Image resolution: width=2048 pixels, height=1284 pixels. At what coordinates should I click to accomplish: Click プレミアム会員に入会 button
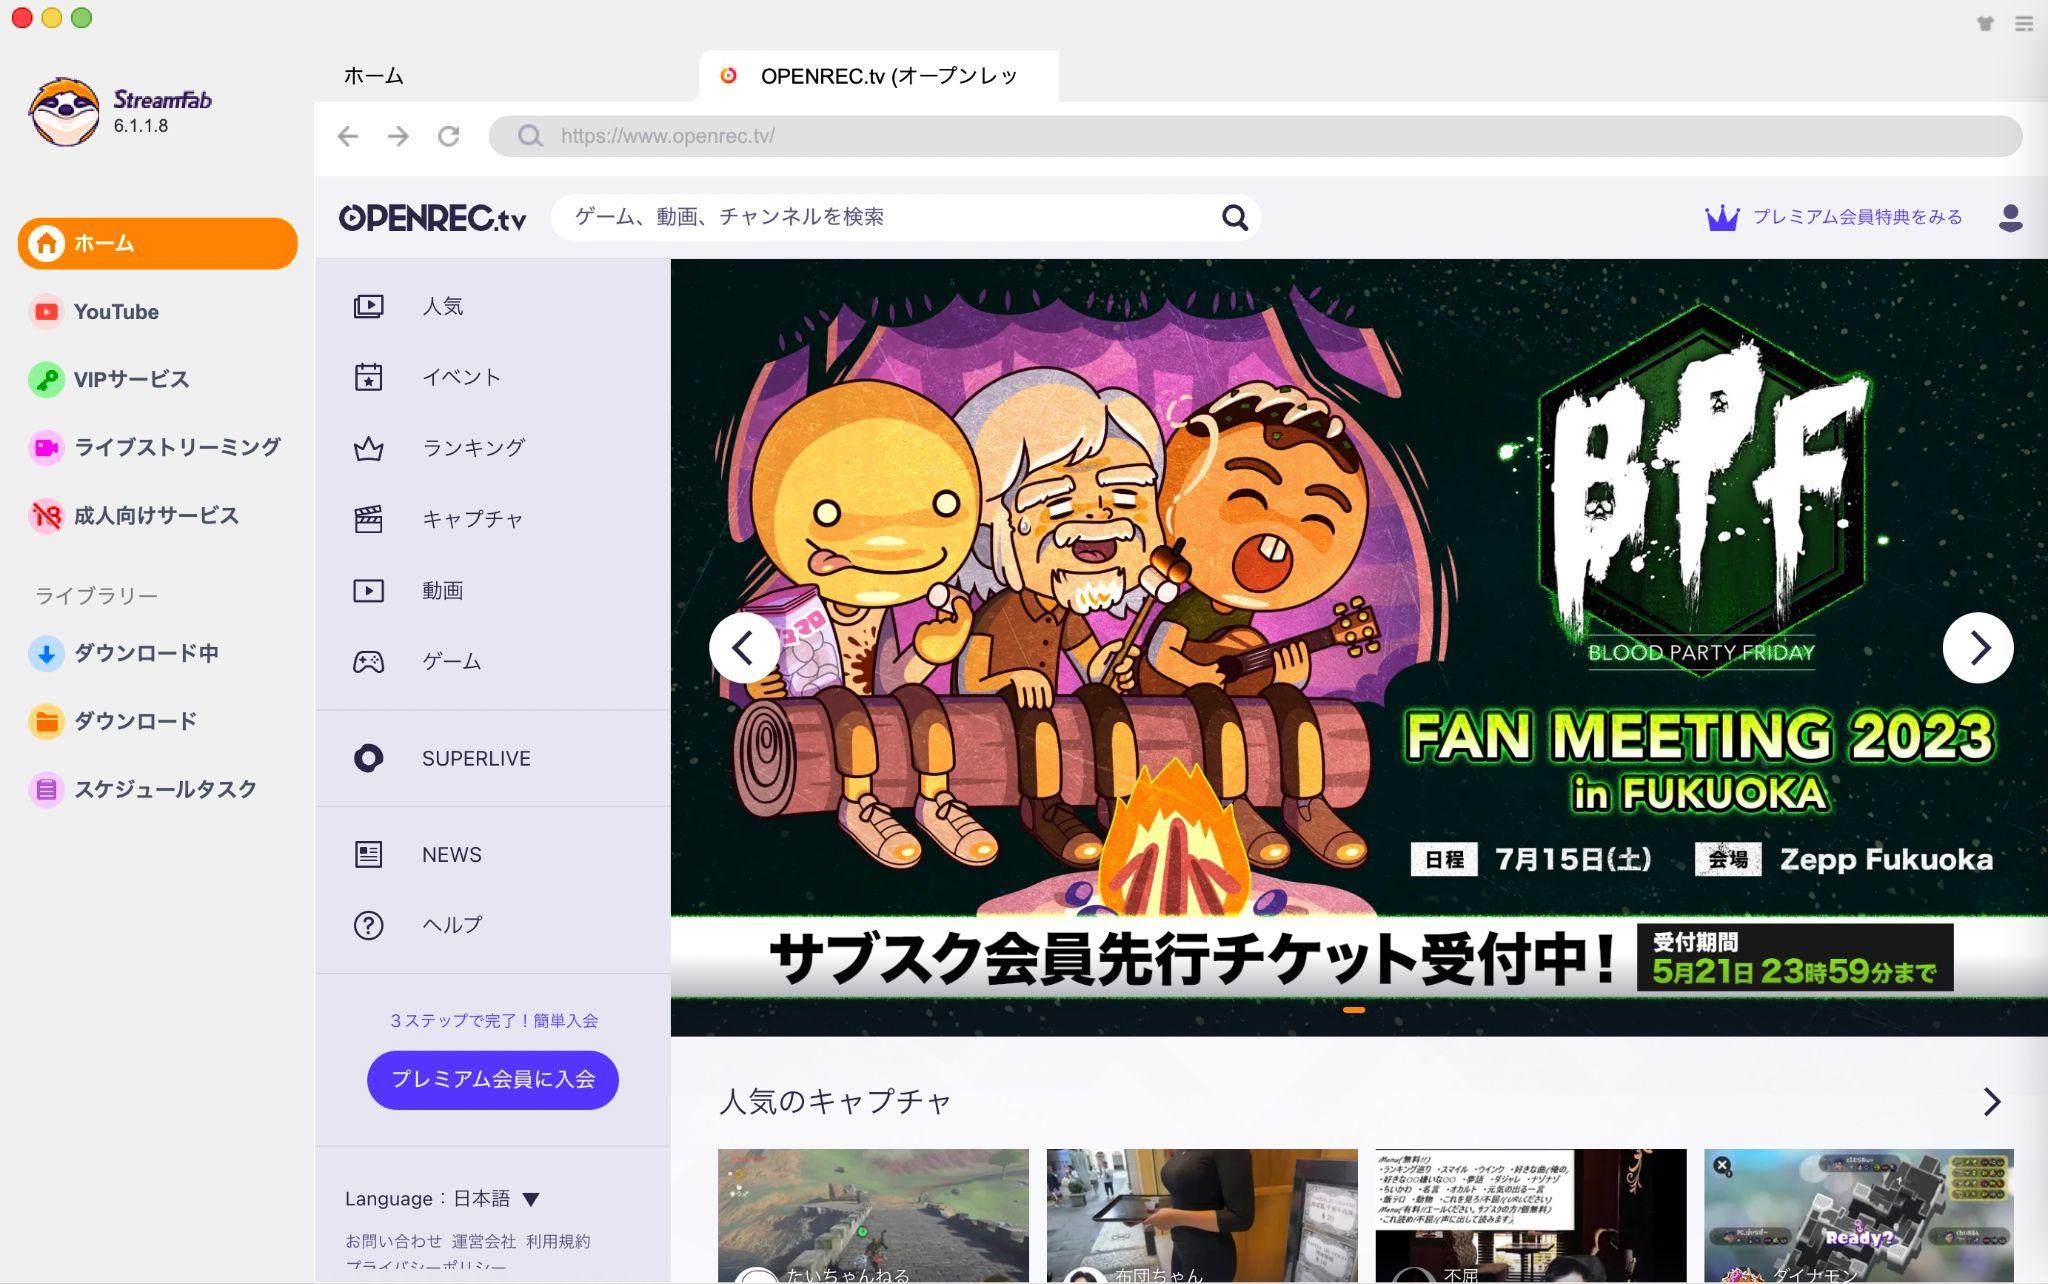point(493,1080)
